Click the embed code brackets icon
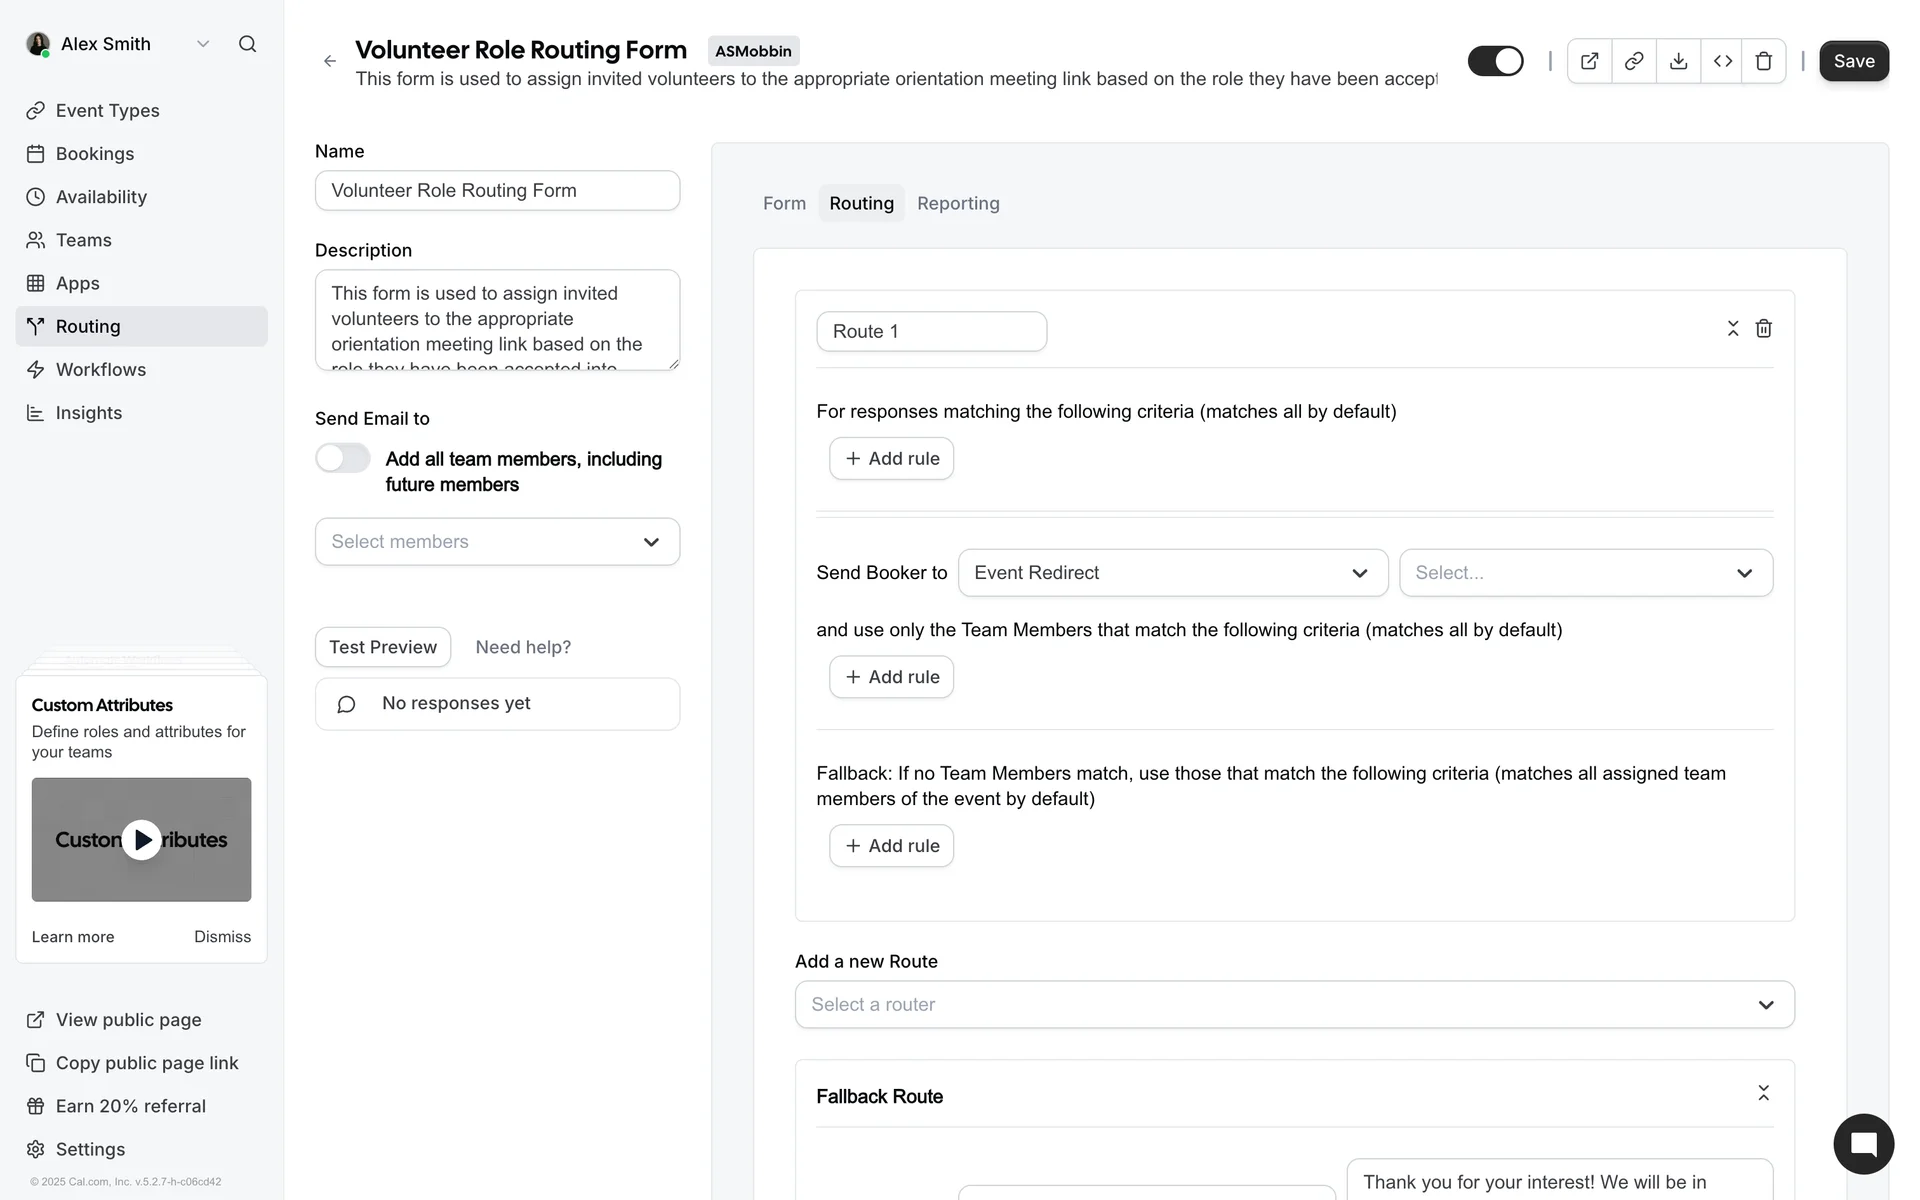 [1722, 62]
